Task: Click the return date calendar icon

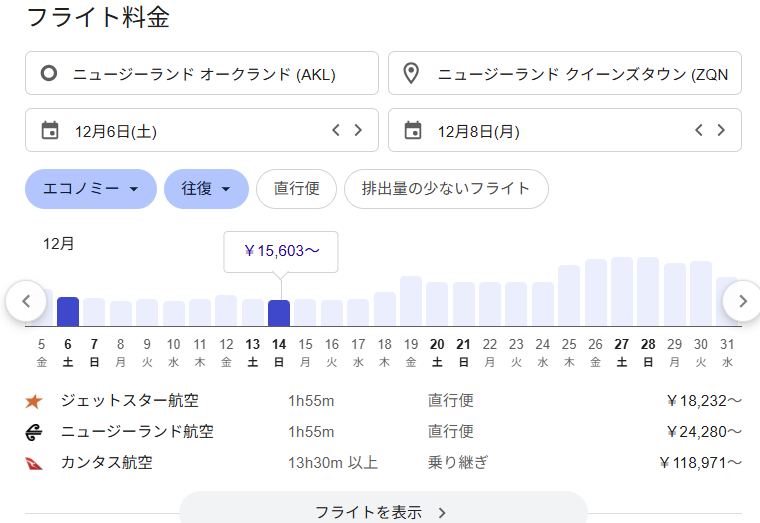Action: (x=412, y=130)
